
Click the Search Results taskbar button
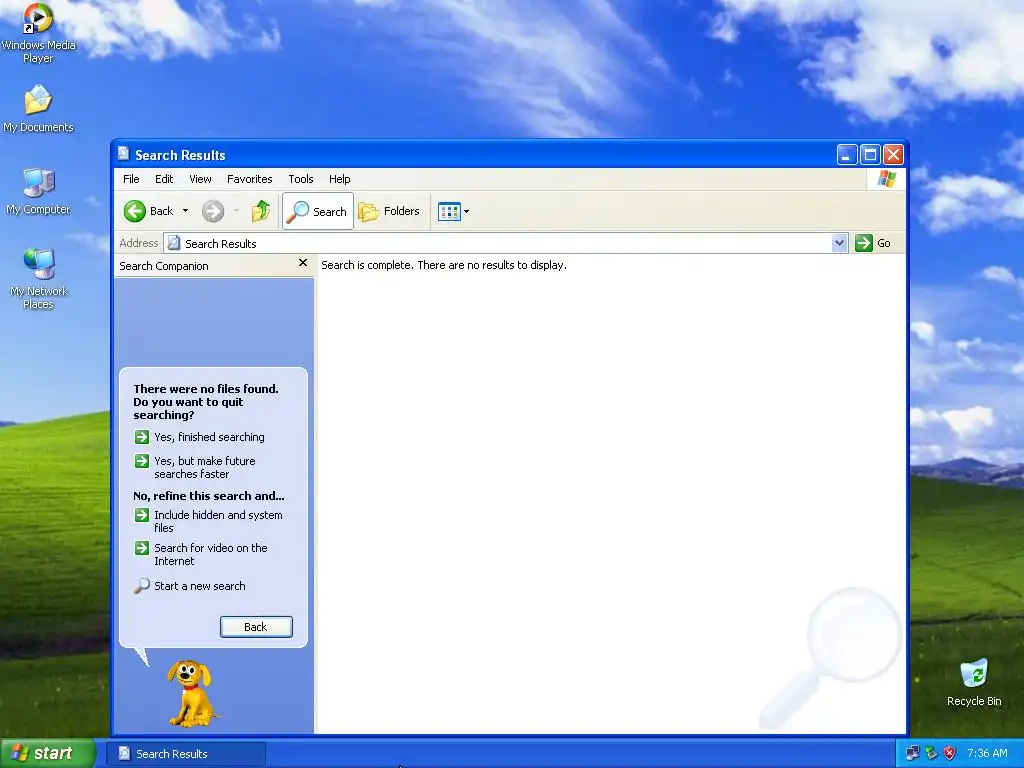[185, 754]
